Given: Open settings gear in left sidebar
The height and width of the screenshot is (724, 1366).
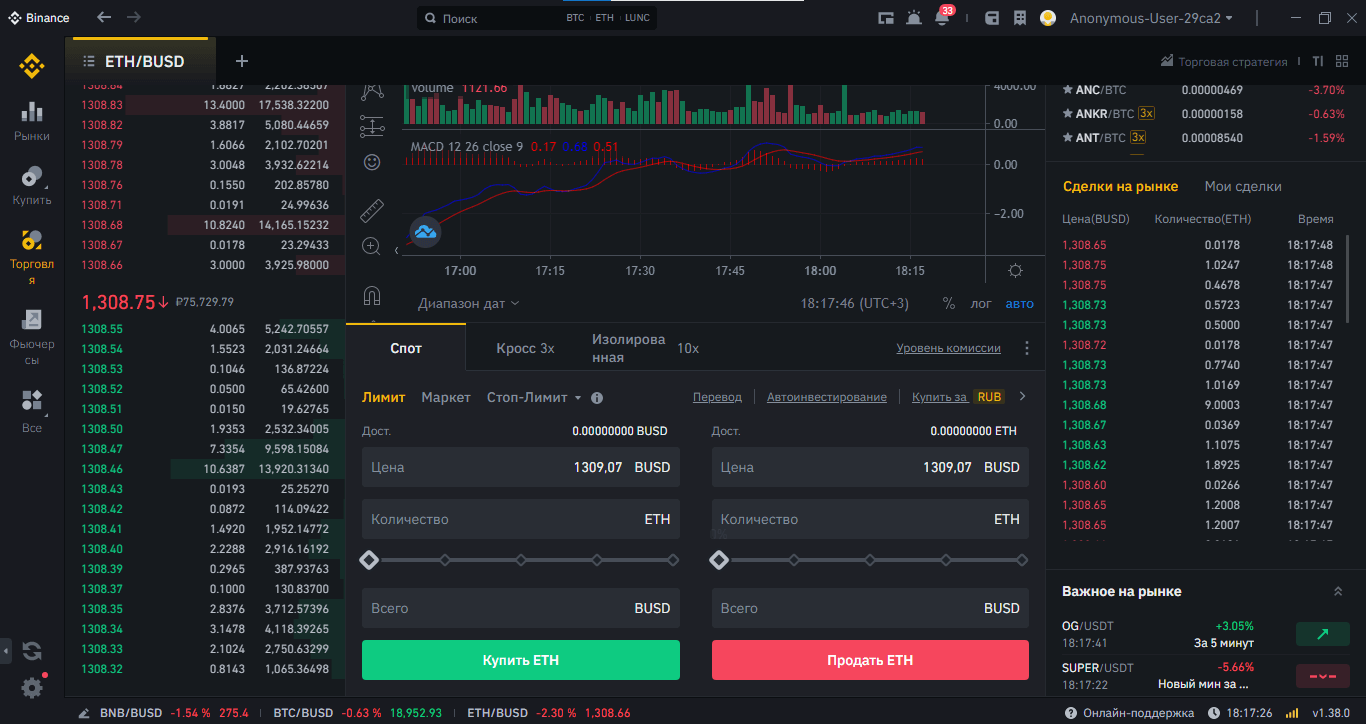Looking at the screenshot, I should pos(32,688).
